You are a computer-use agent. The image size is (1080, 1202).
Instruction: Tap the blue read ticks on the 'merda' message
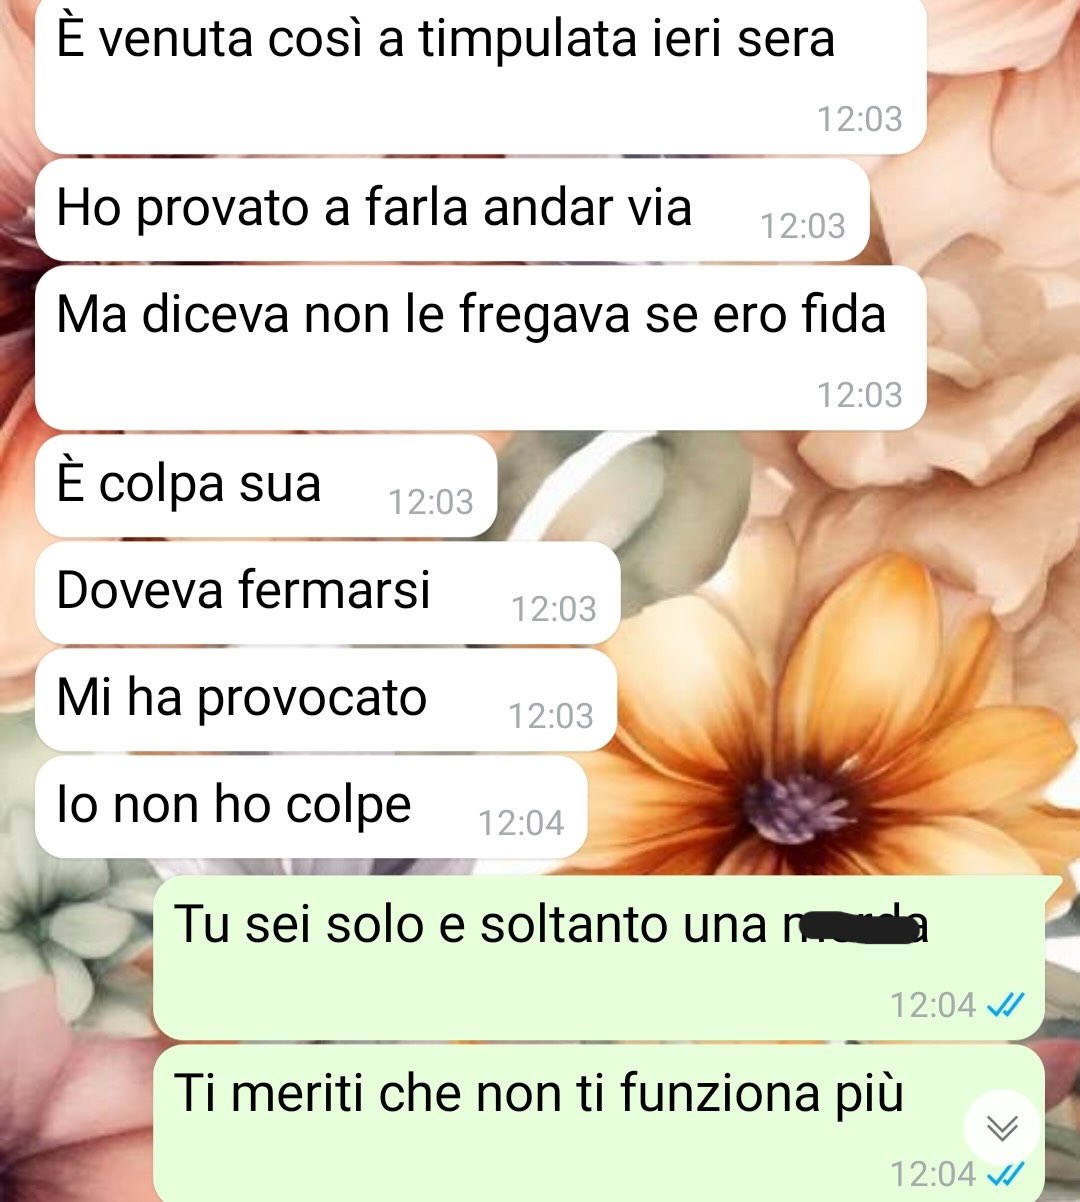[1005, 1004]
